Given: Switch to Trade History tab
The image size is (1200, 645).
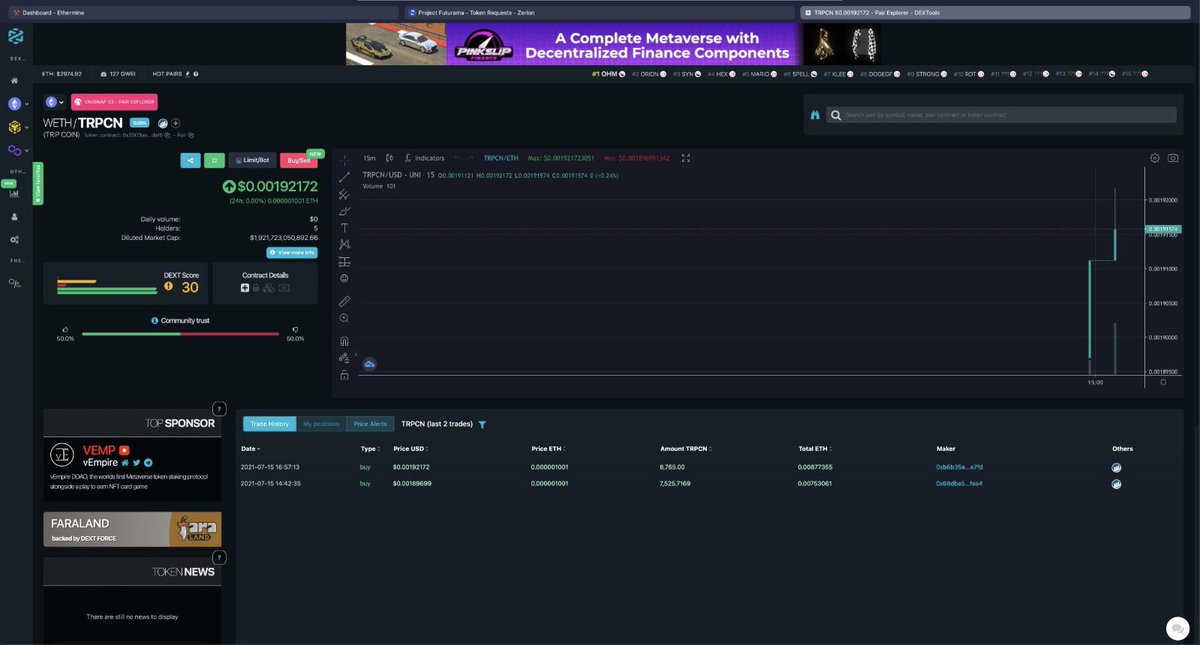Looking at the screenshot, I should [x=269, y=424].
